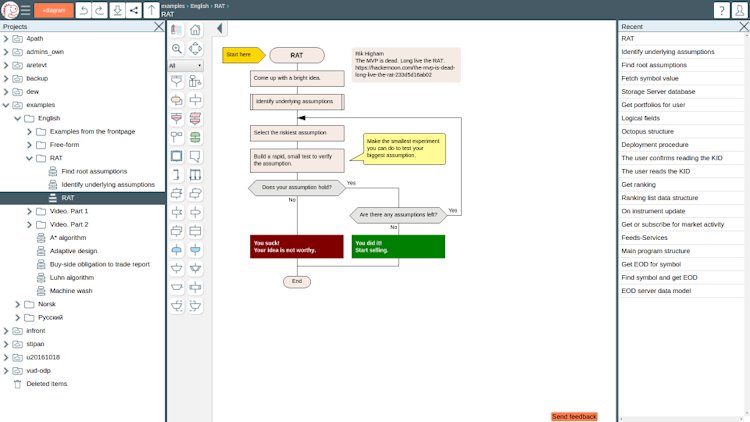Expand the 4path project
This screenshot has height=422, width=750.
coord(6,39)
